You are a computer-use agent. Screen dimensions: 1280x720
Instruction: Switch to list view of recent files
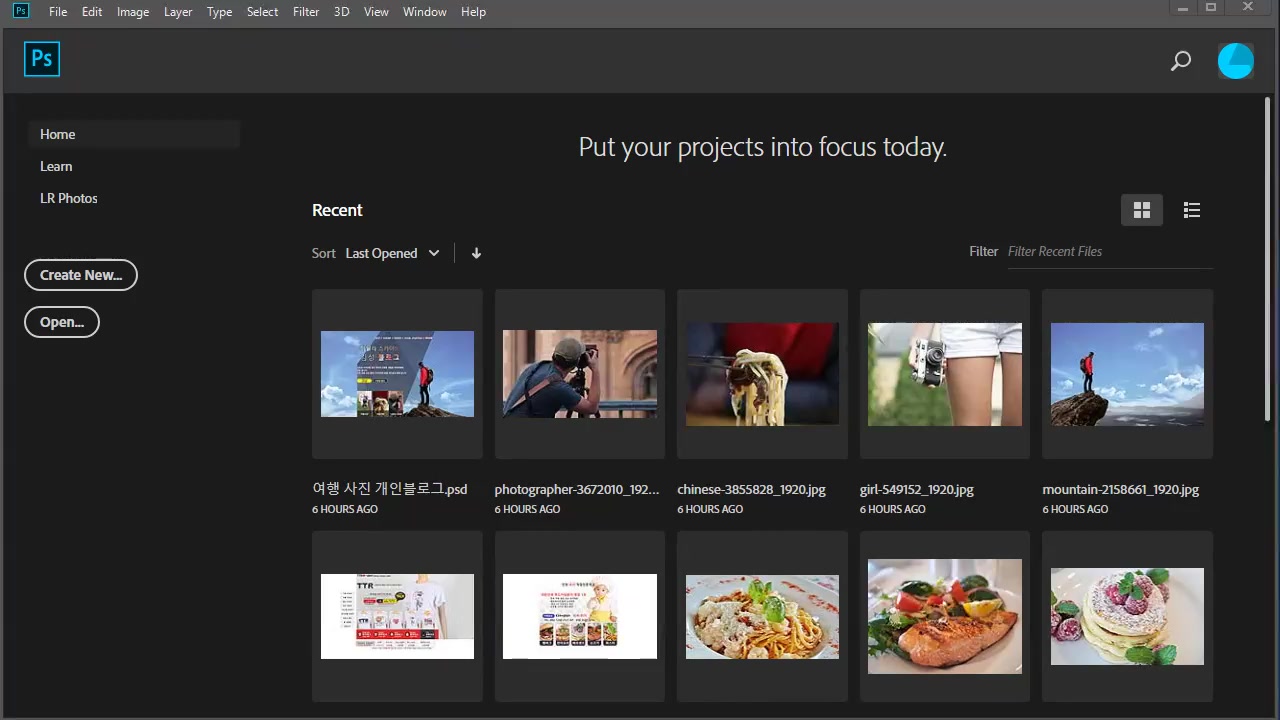(1191, 210)
